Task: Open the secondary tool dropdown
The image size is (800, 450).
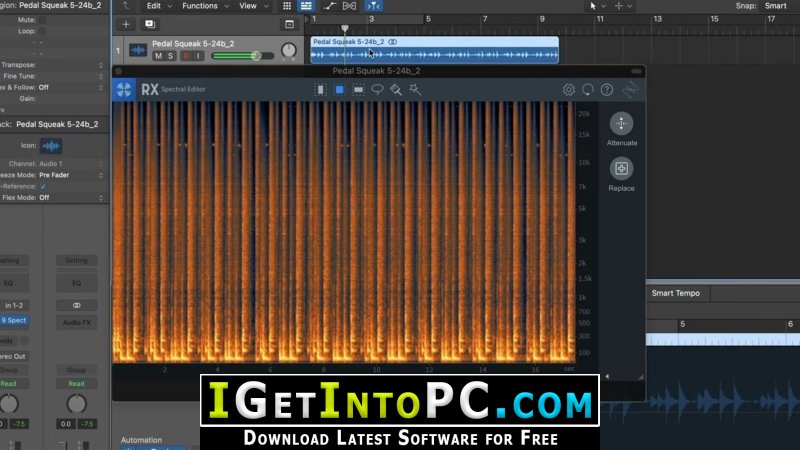Action: tap(622, 6)
